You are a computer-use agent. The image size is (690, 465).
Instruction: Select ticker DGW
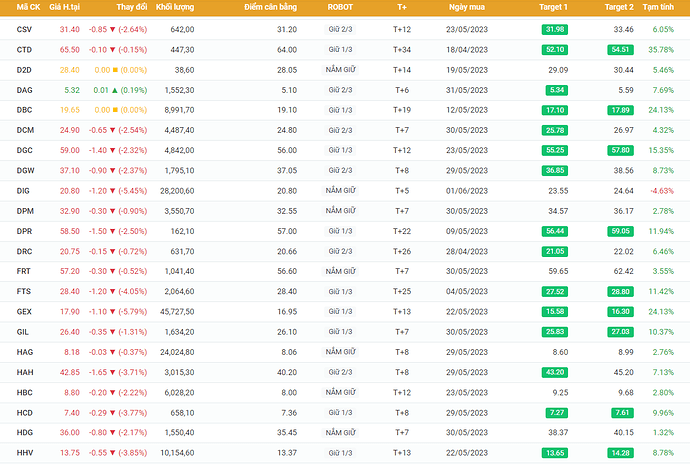coord(26,171)
